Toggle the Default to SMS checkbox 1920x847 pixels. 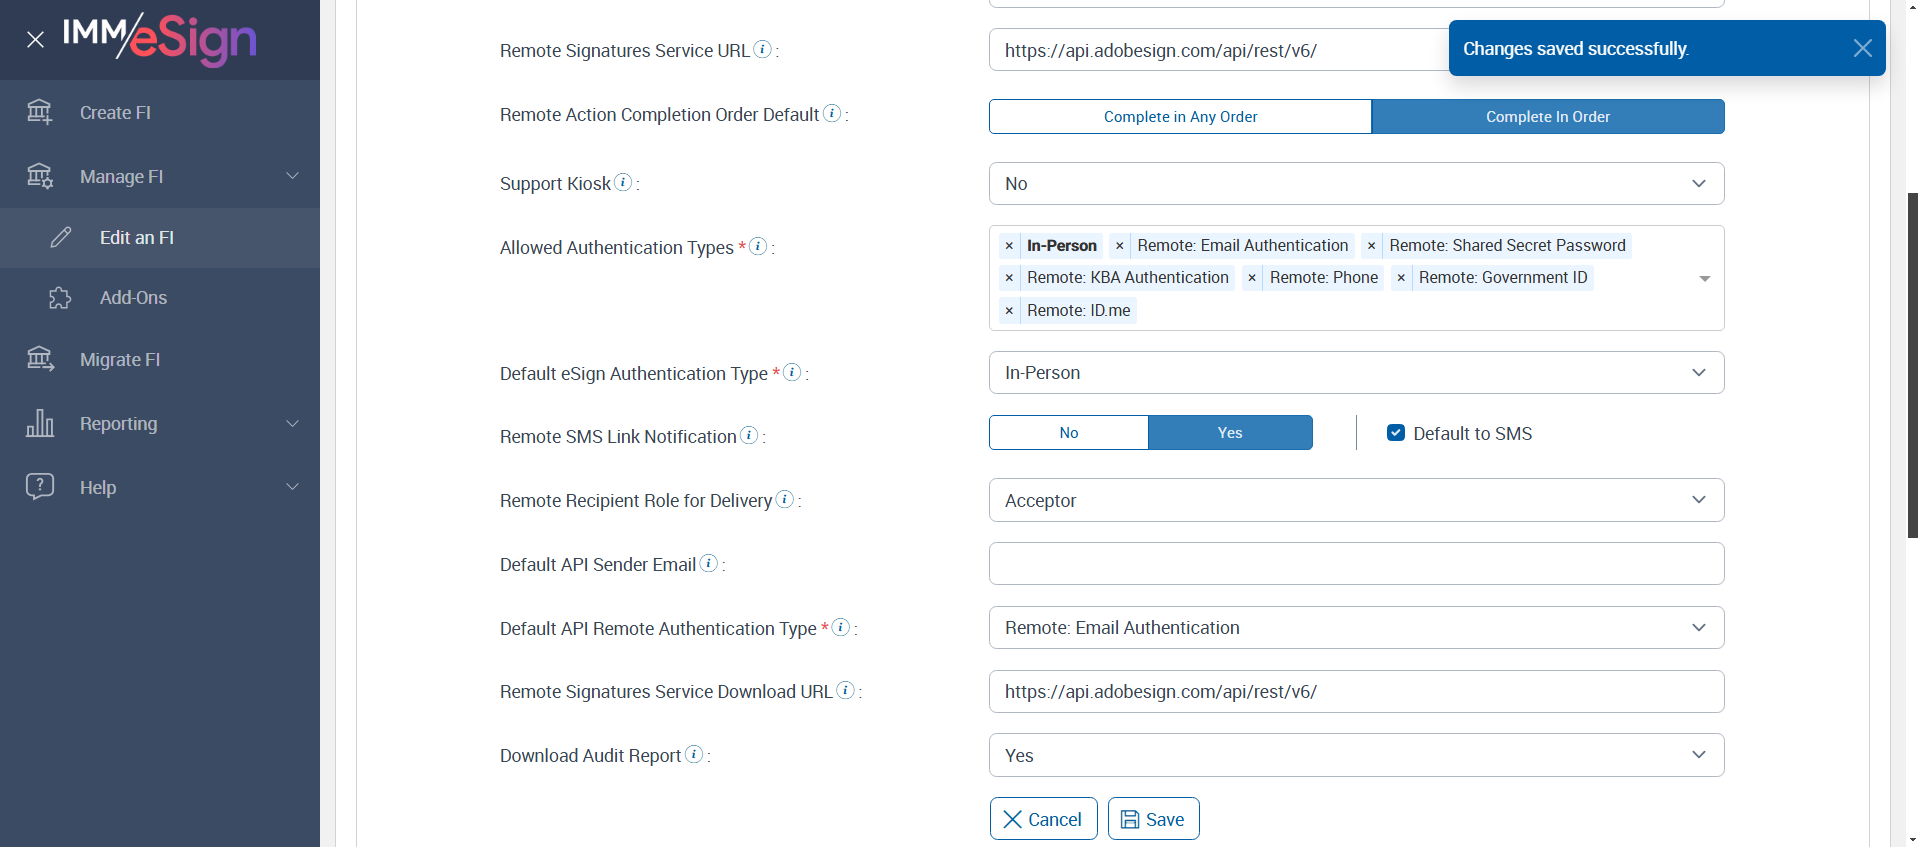point(1396,433)
